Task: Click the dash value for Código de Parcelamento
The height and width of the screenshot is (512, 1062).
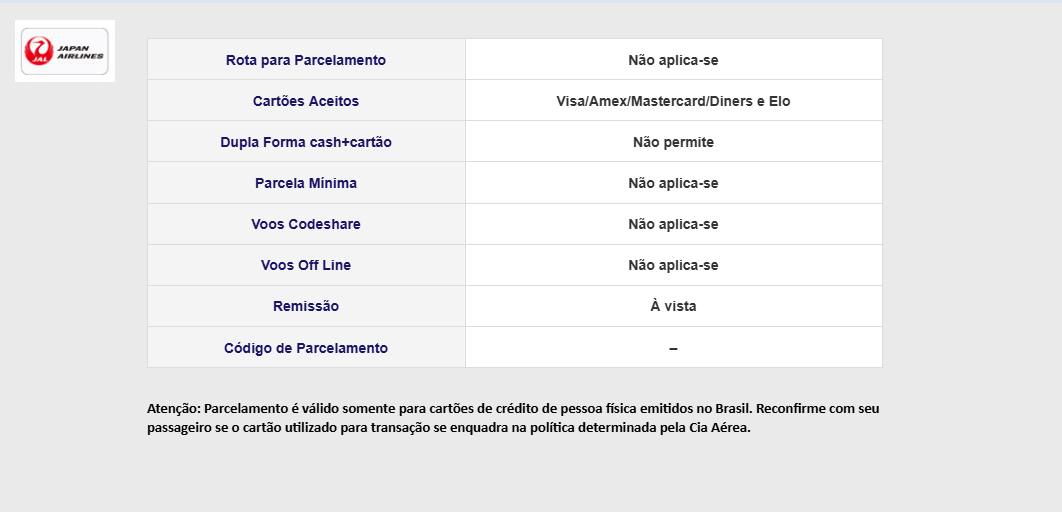Action: [673, 348]
